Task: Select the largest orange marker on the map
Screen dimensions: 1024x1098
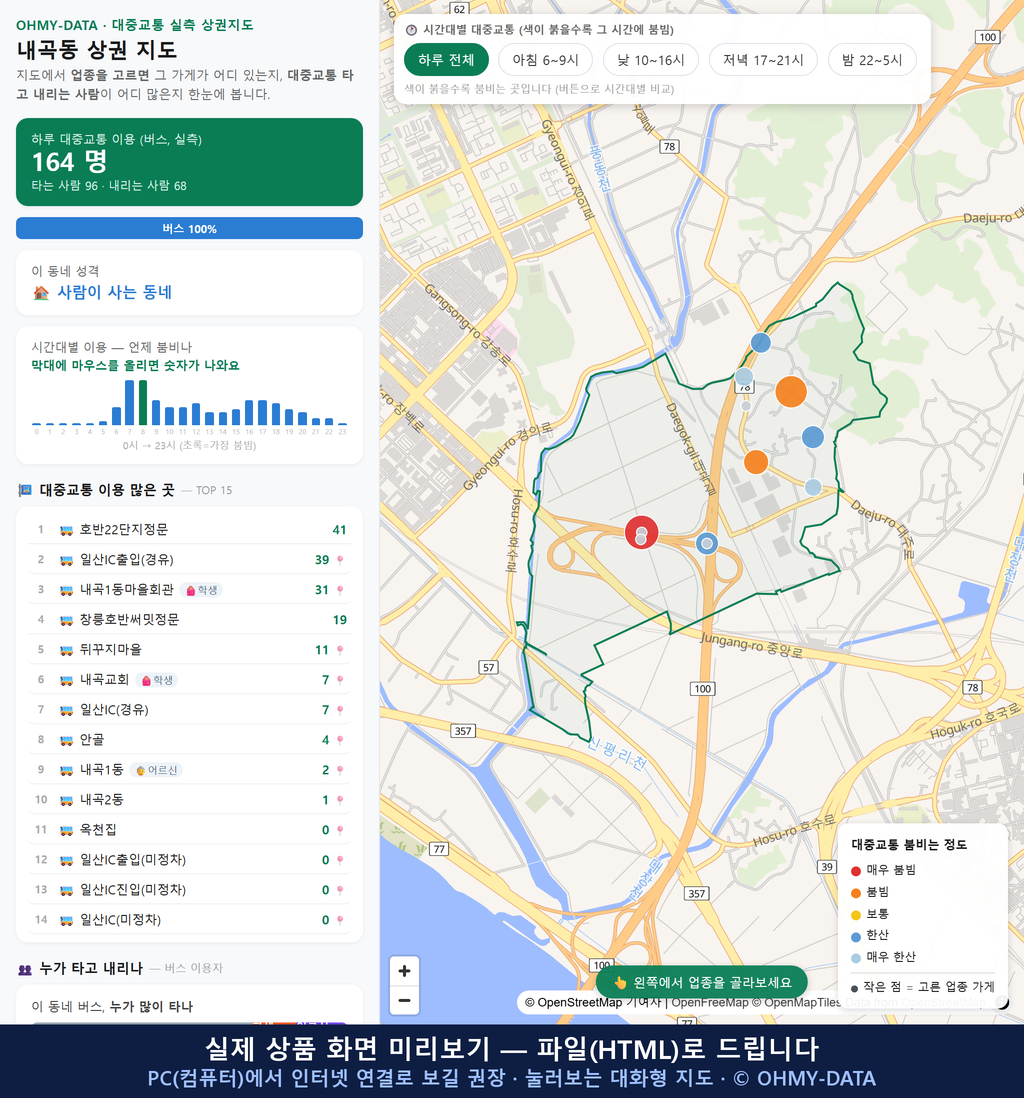Action: point(791,391)
